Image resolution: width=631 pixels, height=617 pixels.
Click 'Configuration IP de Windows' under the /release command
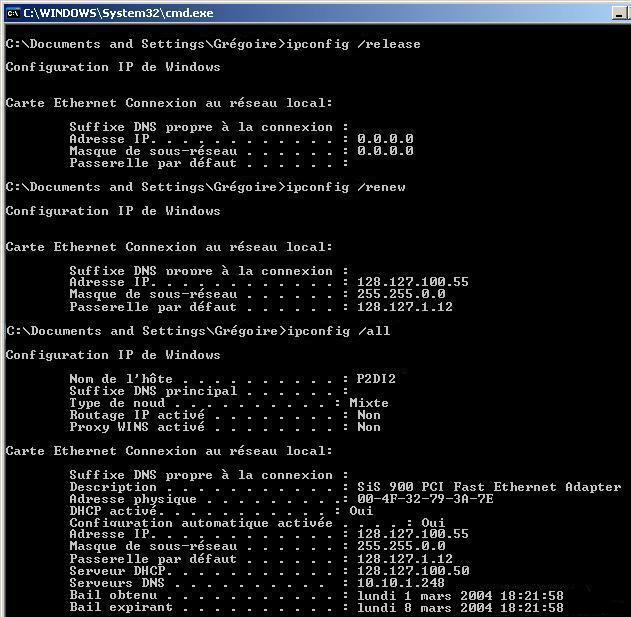[x=113, y=67]
